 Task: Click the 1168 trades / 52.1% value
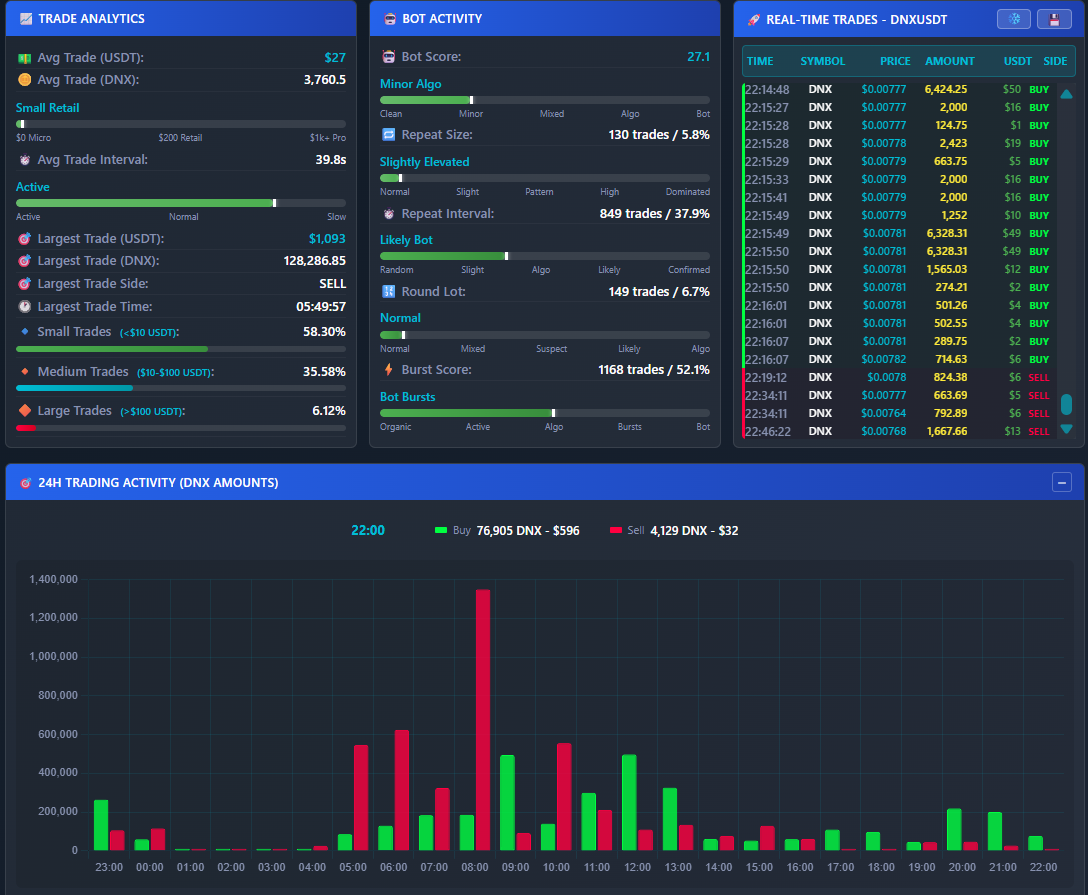tap(654, 370)
